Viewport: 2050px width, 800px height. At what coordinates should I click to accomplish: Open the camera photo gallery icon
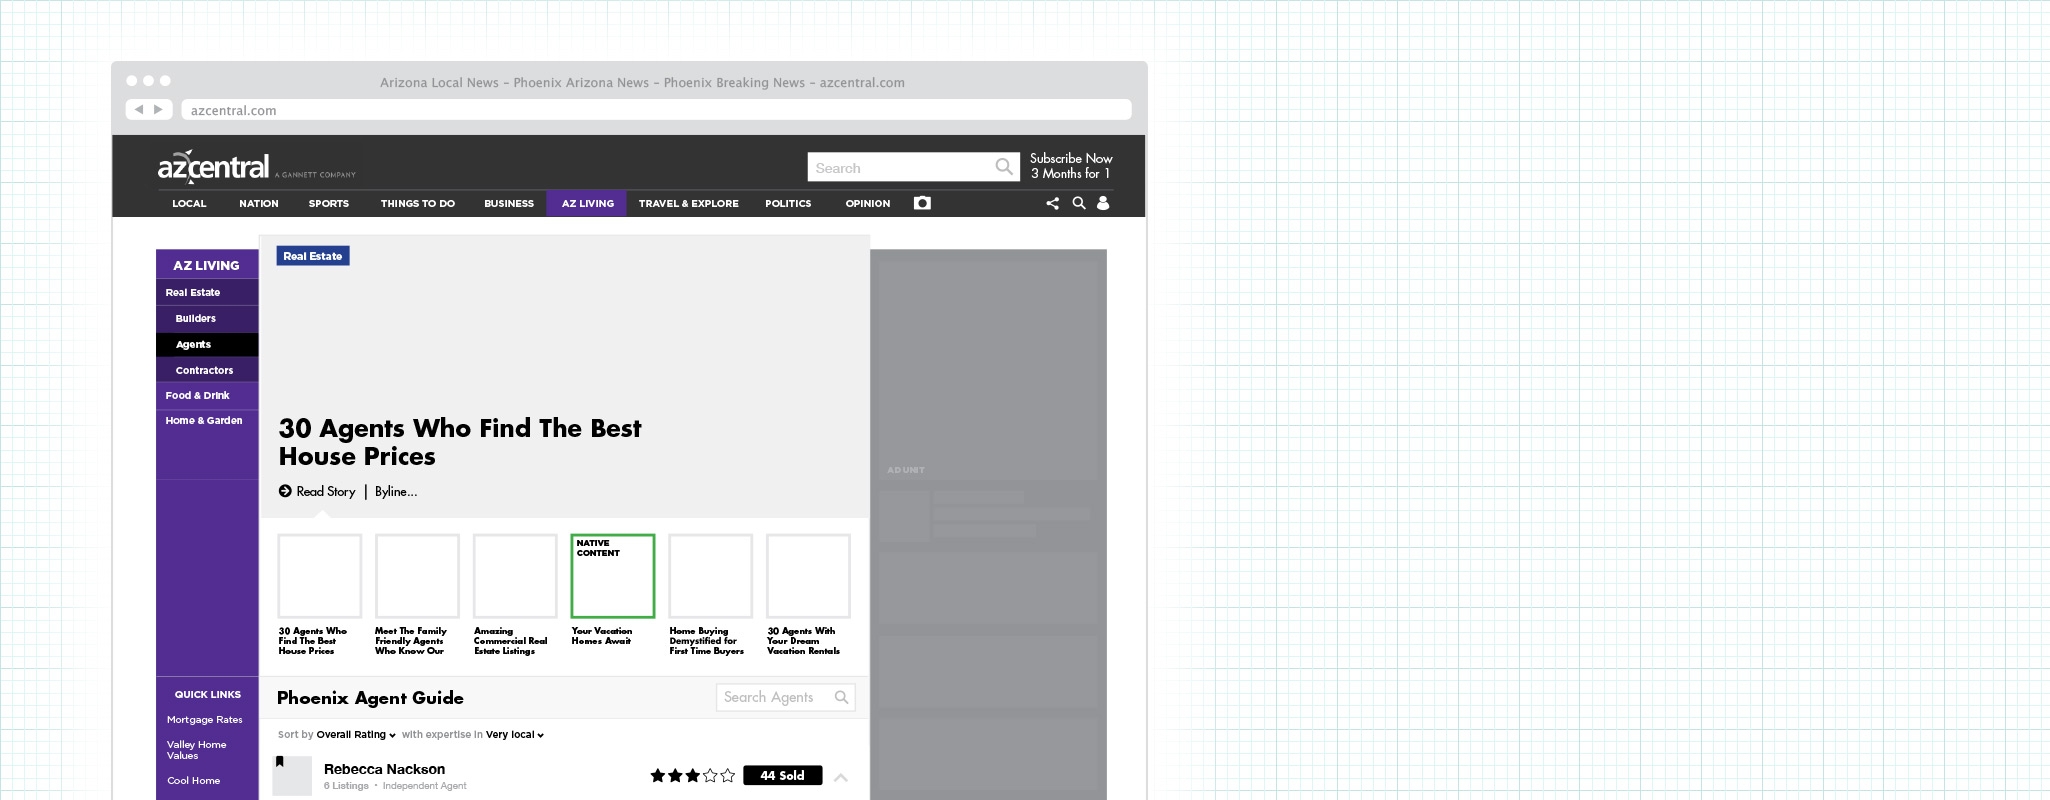(x=922, y=203)
